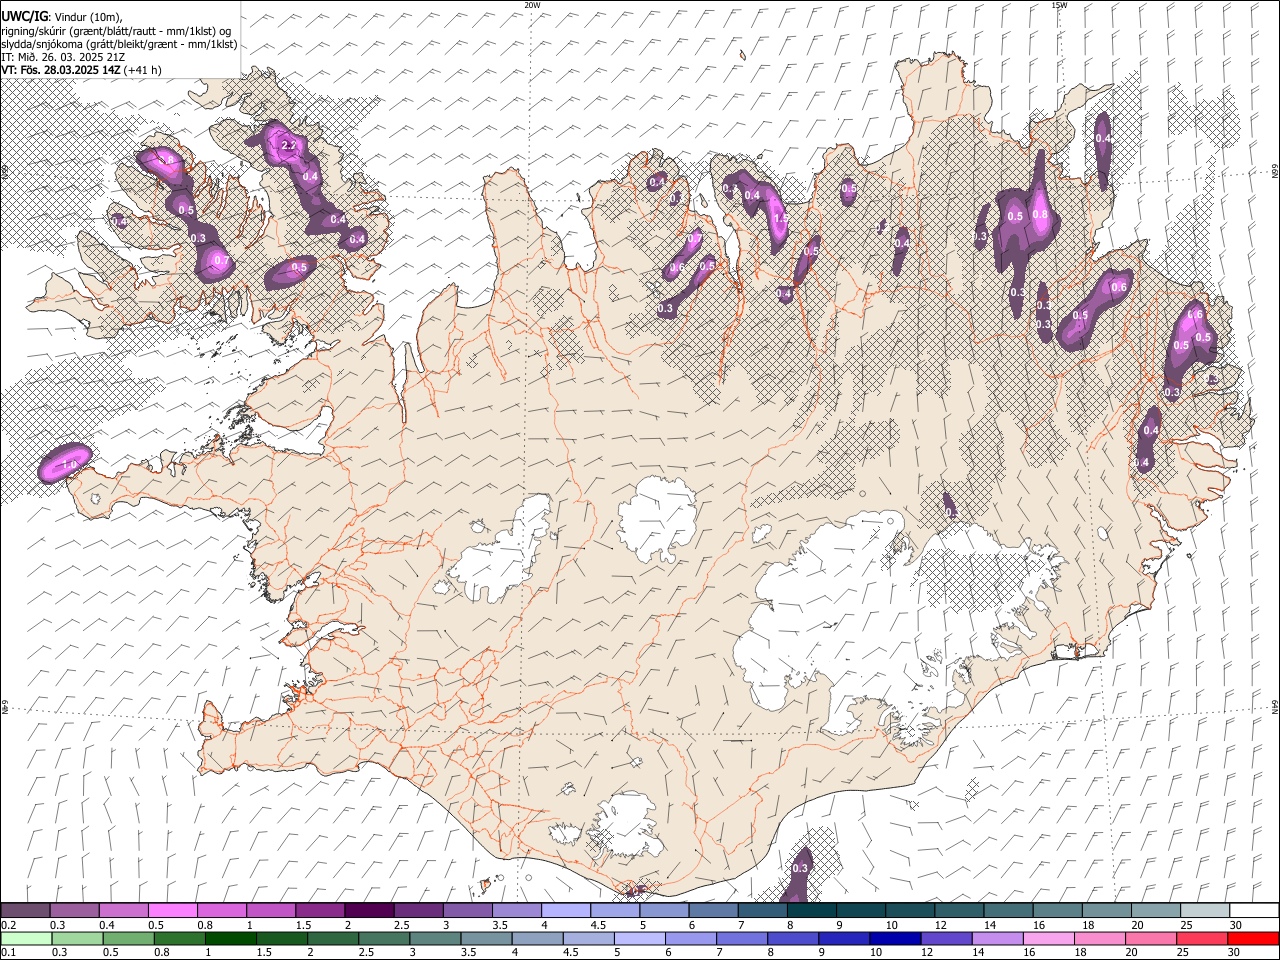The image size is (1280, 960).
Task: Click the 'slydda/snjókoma (grátt/bleikt/grænt' description line
Action: [x=119, y=44]
